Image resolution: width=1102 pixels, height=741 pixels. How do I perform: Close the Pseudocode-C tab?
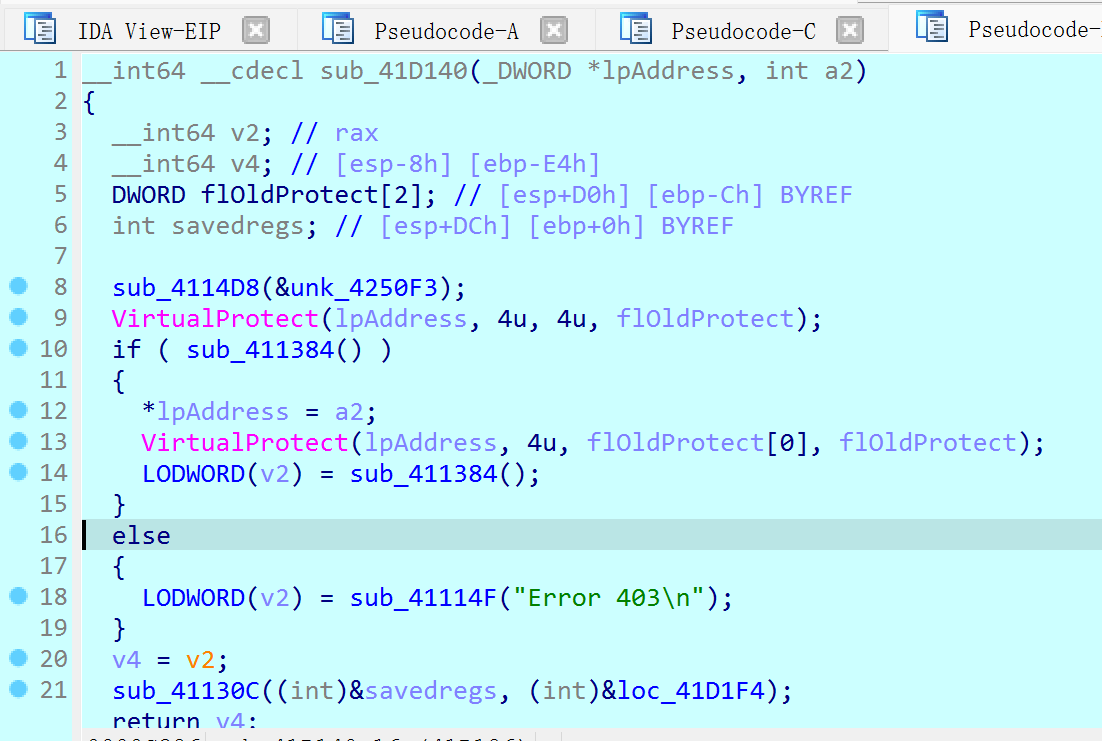[850, 30]
